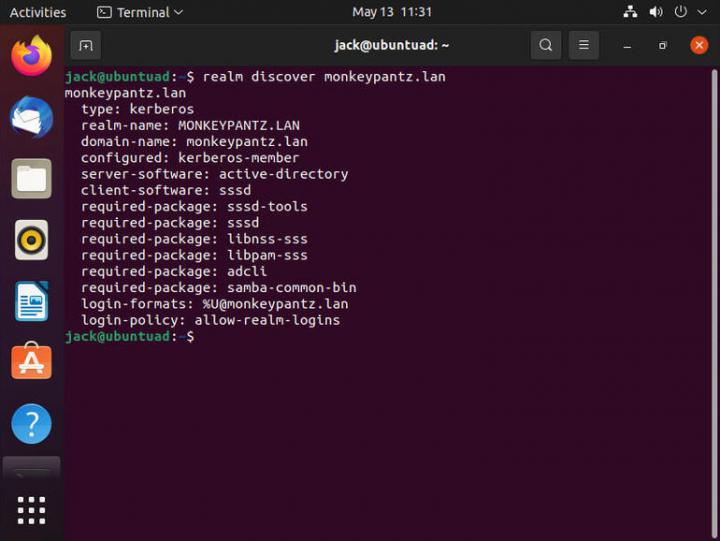Image resolution: width=720 pixels, height=541 pixels.
Task: Open the Help icon in dock
Action: [31, 424]
